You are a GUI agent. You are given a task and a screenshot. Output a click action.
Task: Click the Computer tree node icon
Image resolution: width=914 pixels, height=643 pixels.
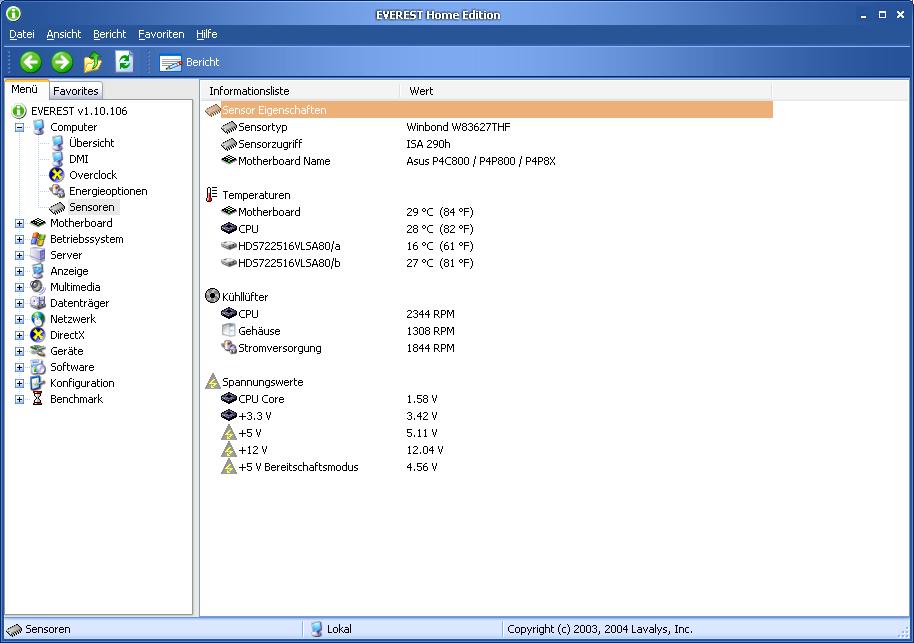[x=38, y=127]
